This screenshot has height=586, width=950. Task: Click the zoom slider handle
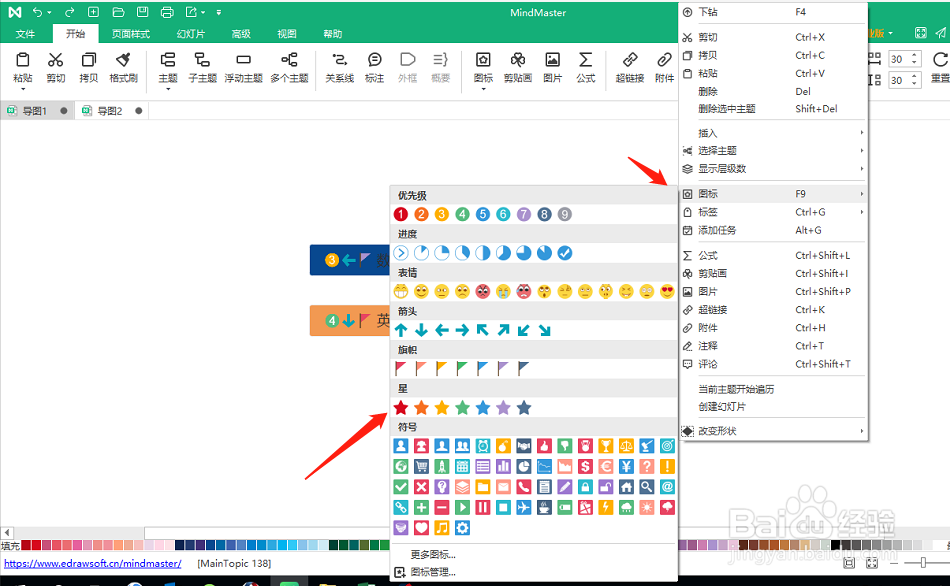pyautogui.click(x=923, y=563)
